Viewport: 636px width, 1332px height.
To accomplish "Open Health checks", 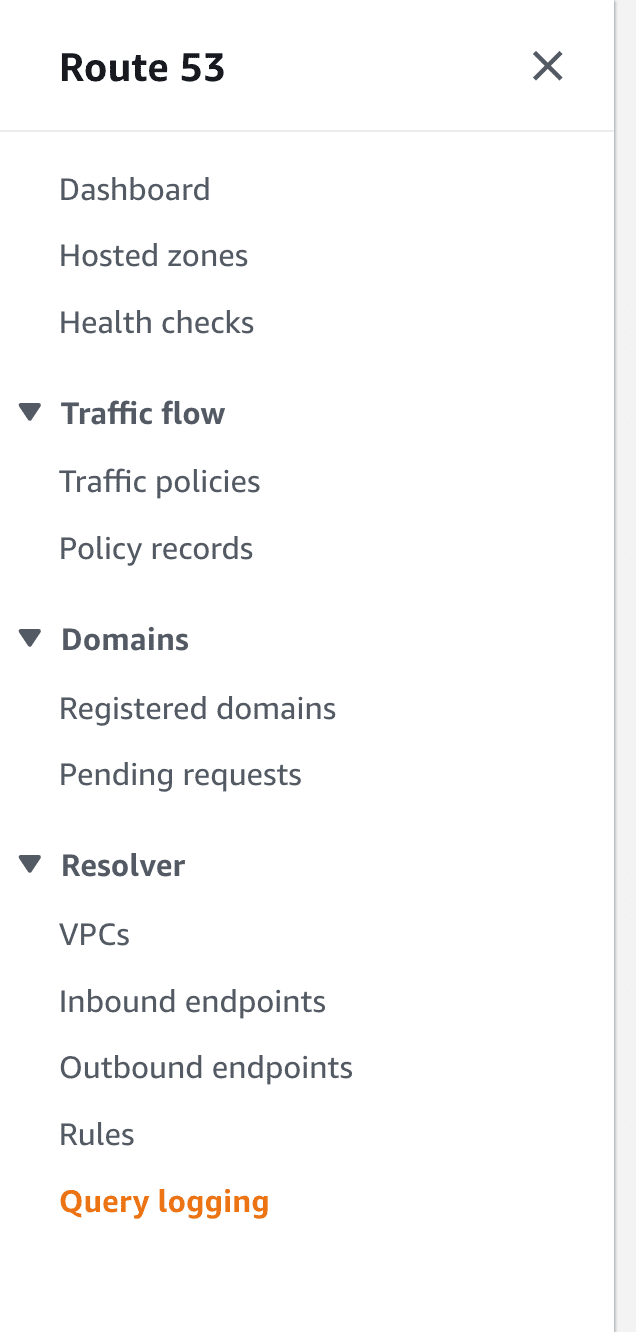I will [x=157, y=323].
